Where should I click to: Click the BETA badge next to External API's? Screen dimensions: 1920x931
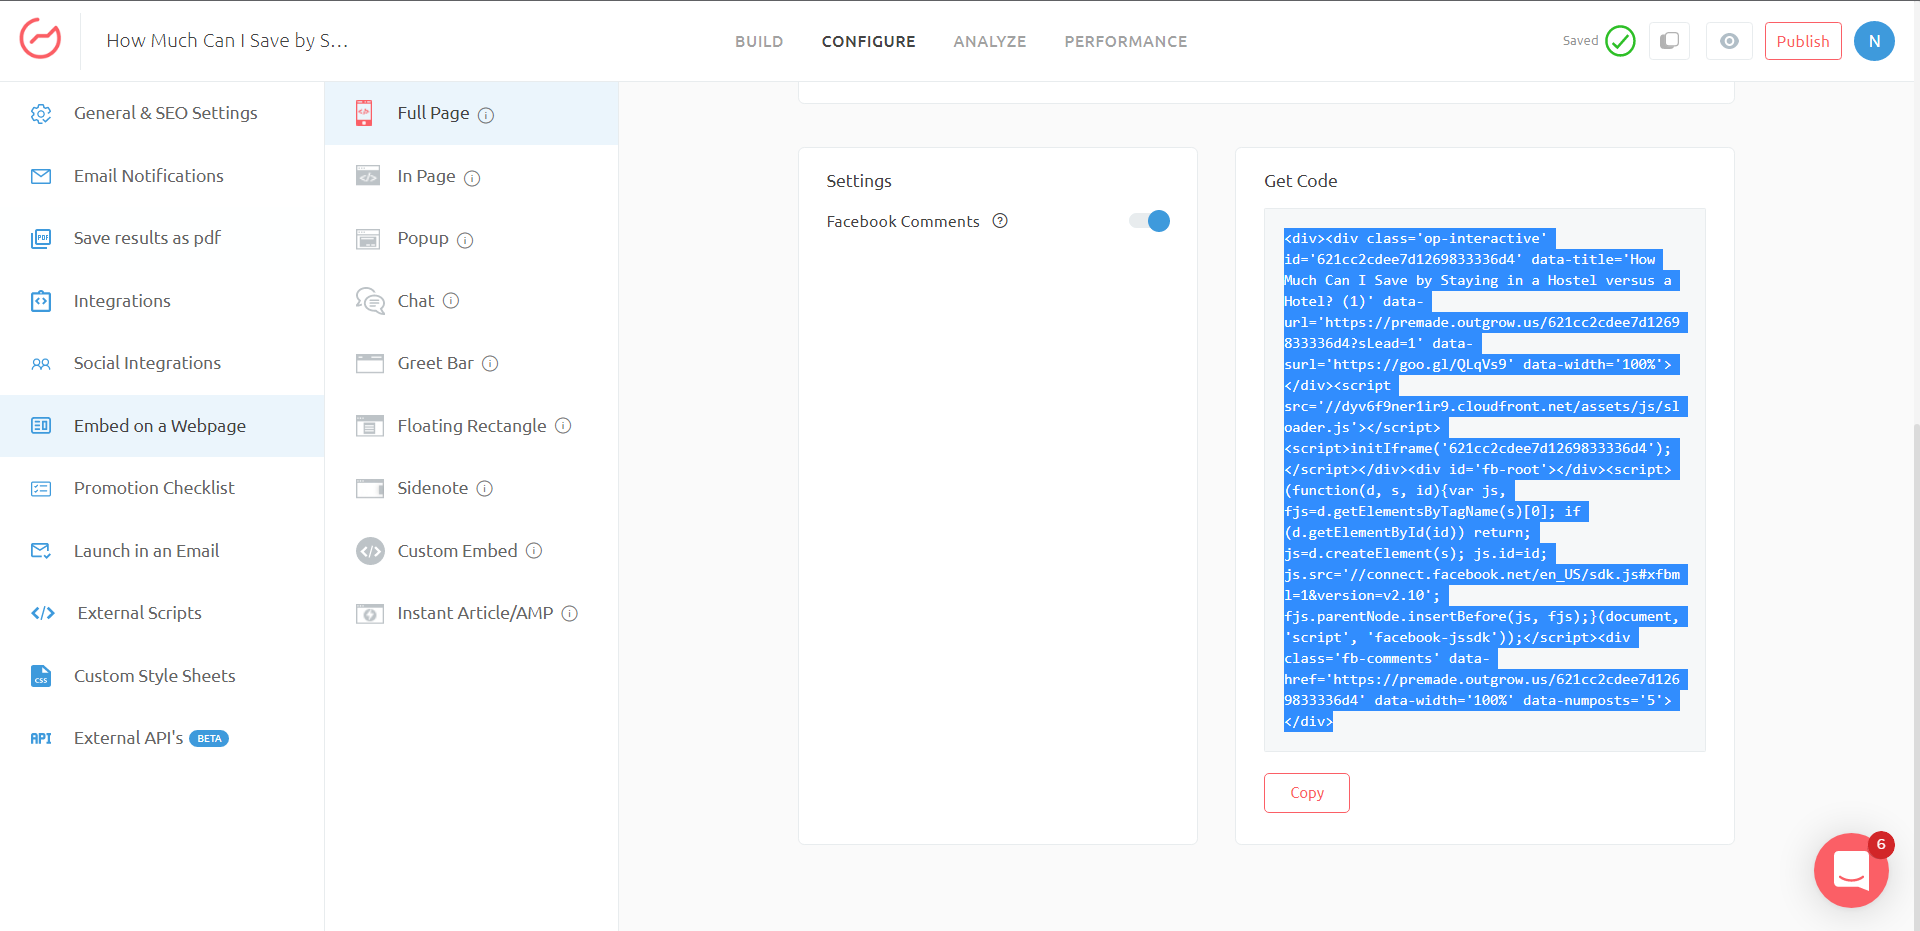pyautogui.click(x=209, y=739)
